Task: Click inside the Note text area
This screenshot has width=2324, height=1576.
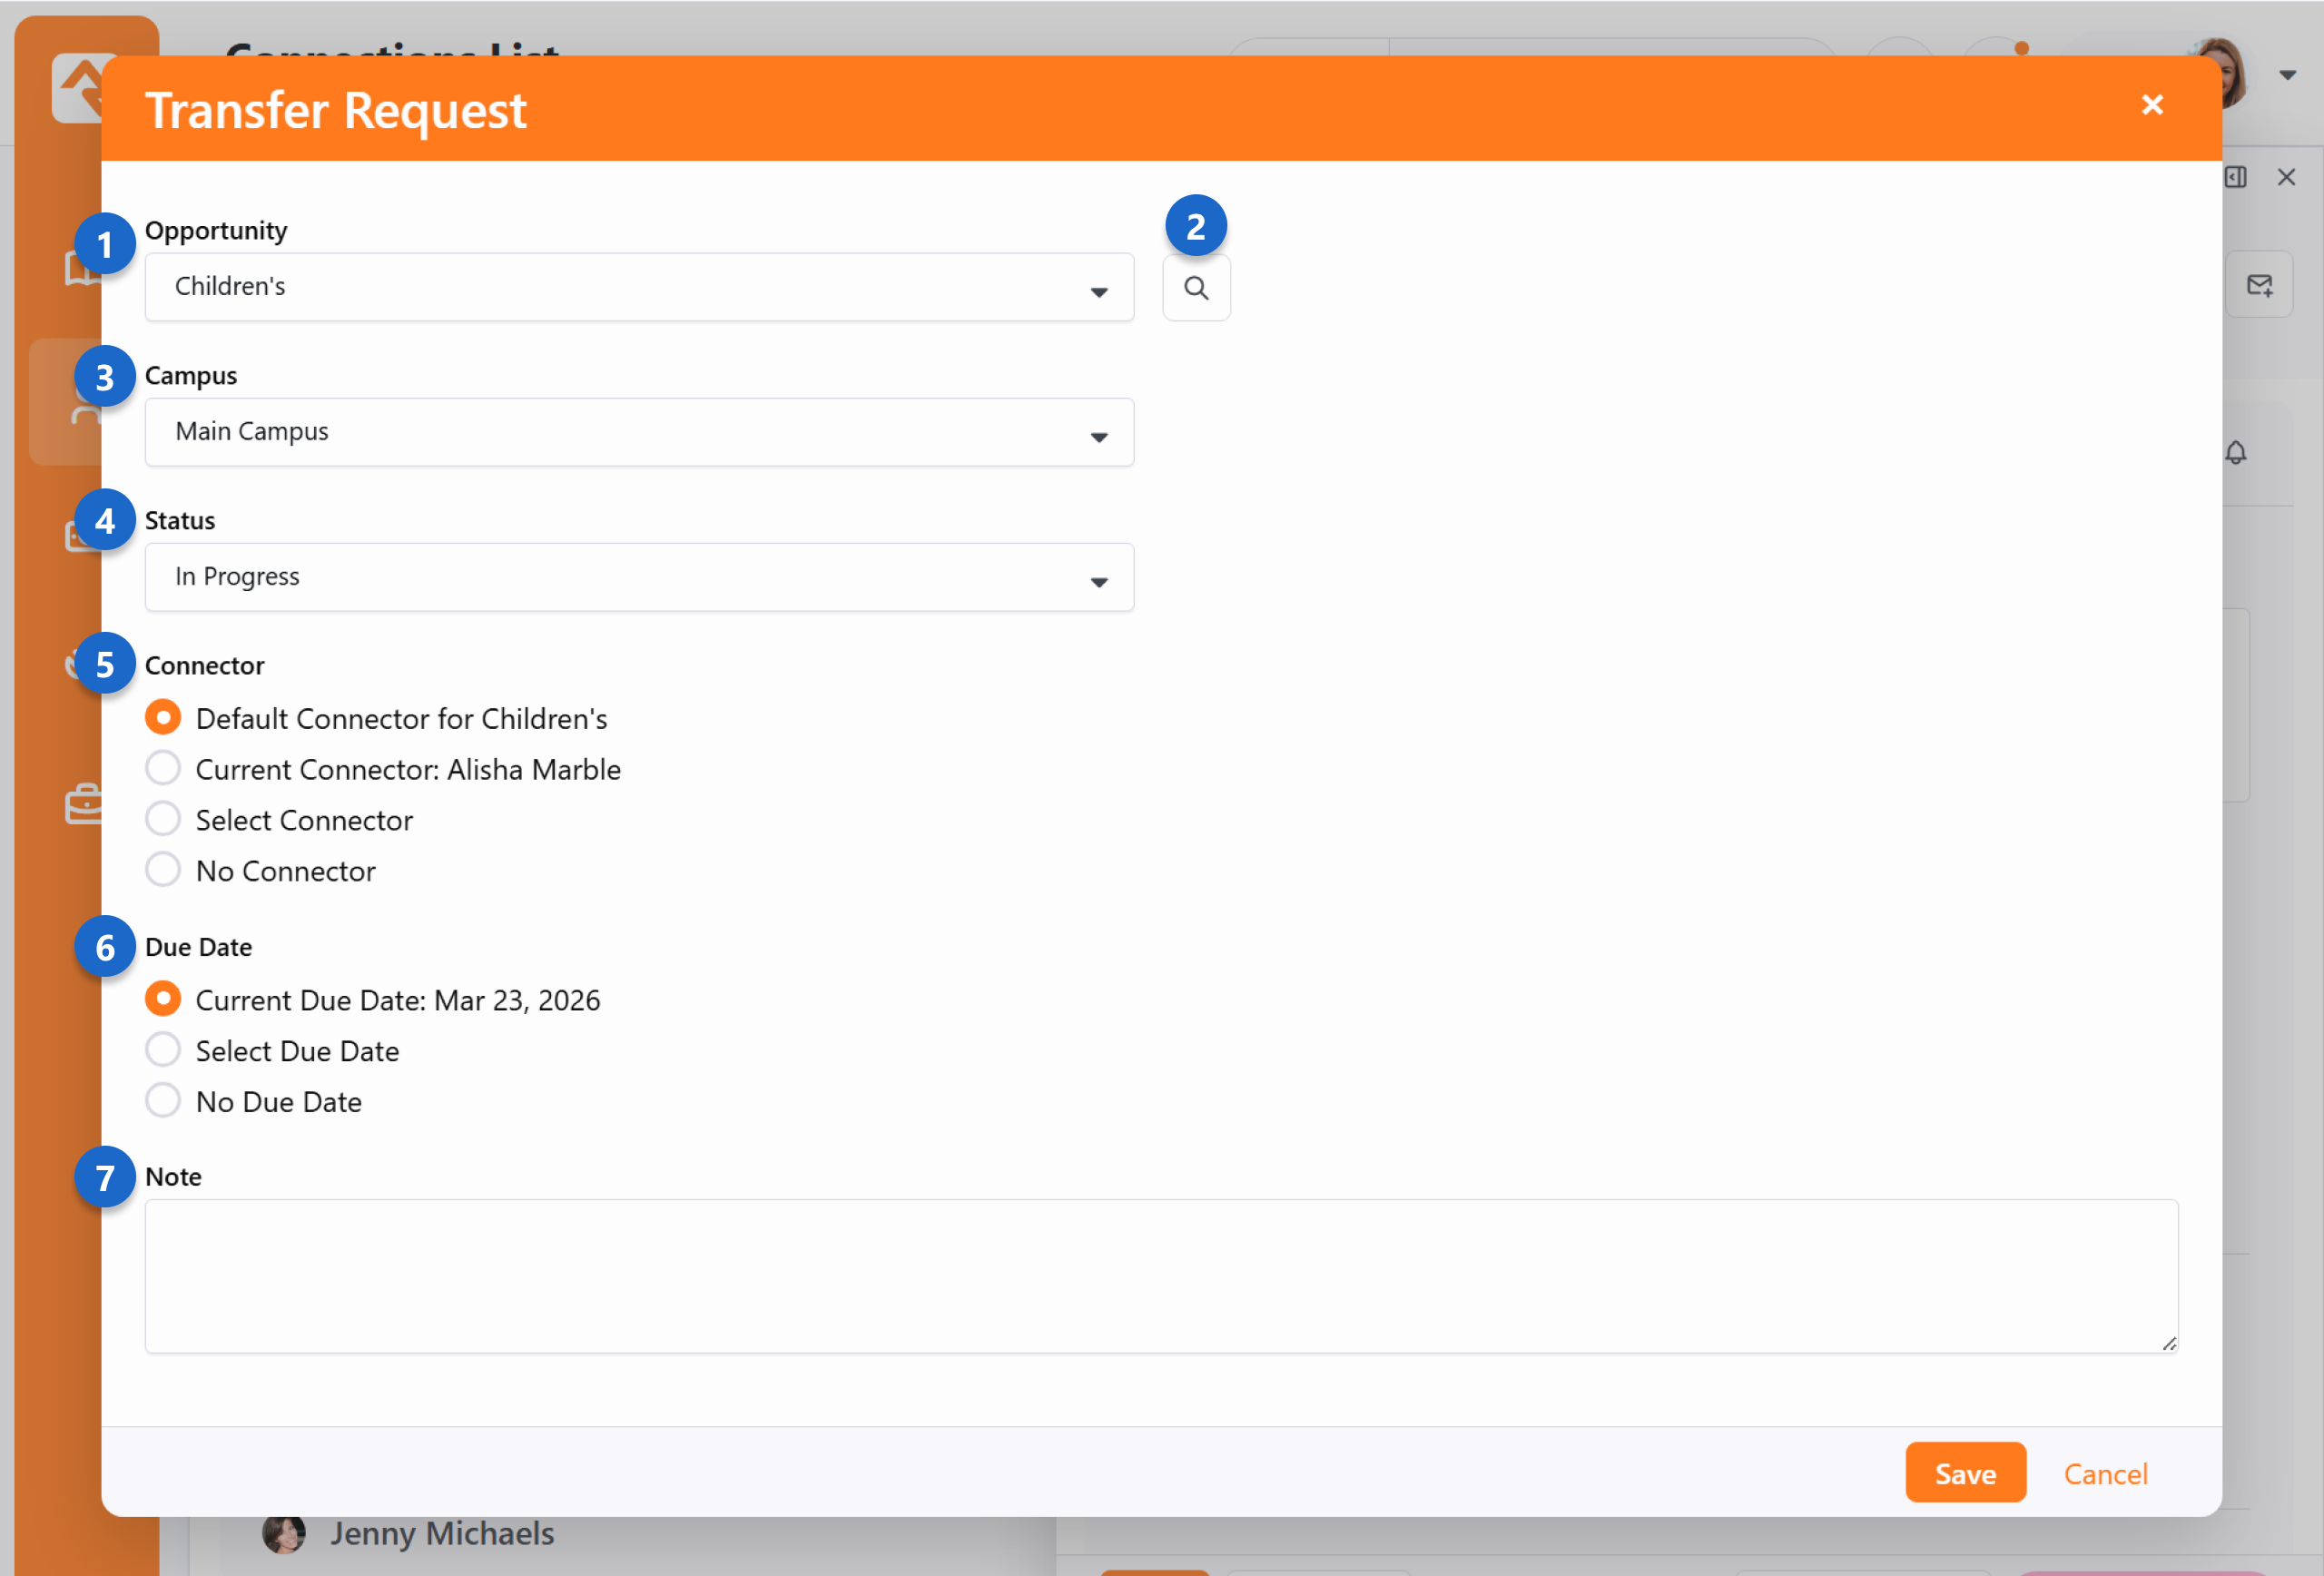Action: [1160, 1276]
